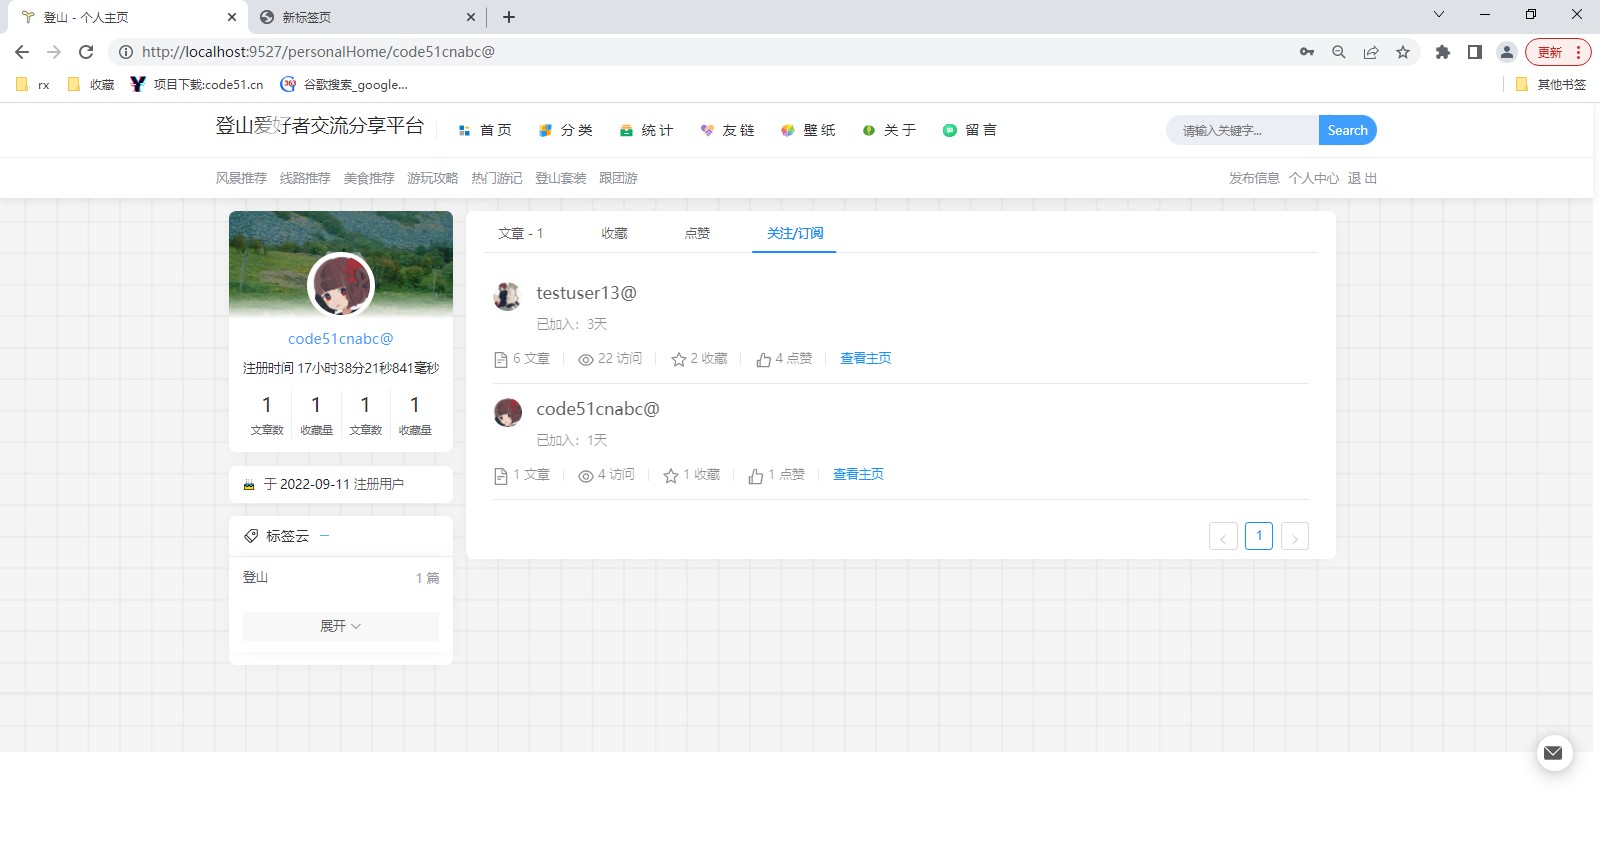
Task: Open the 游玩攻略 category link
Action: coord(432,178)
